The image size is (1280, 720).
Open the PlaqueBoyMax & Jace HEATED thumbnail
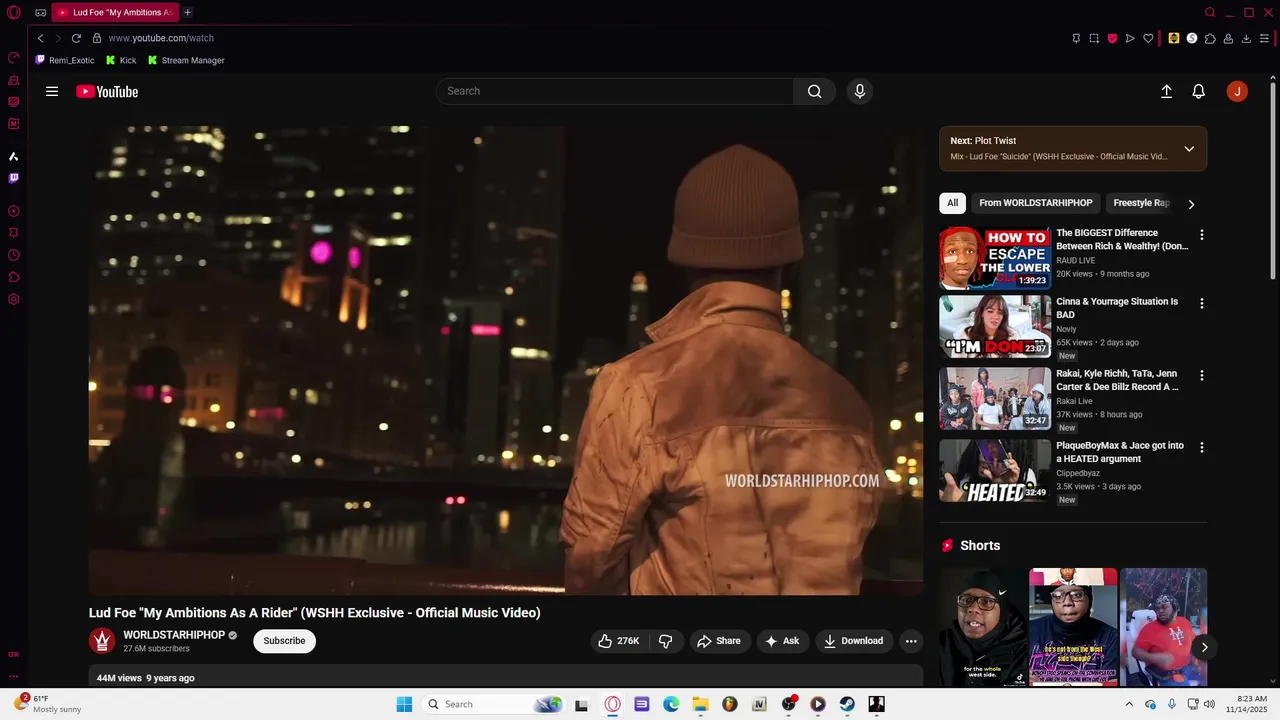[995, 470]
